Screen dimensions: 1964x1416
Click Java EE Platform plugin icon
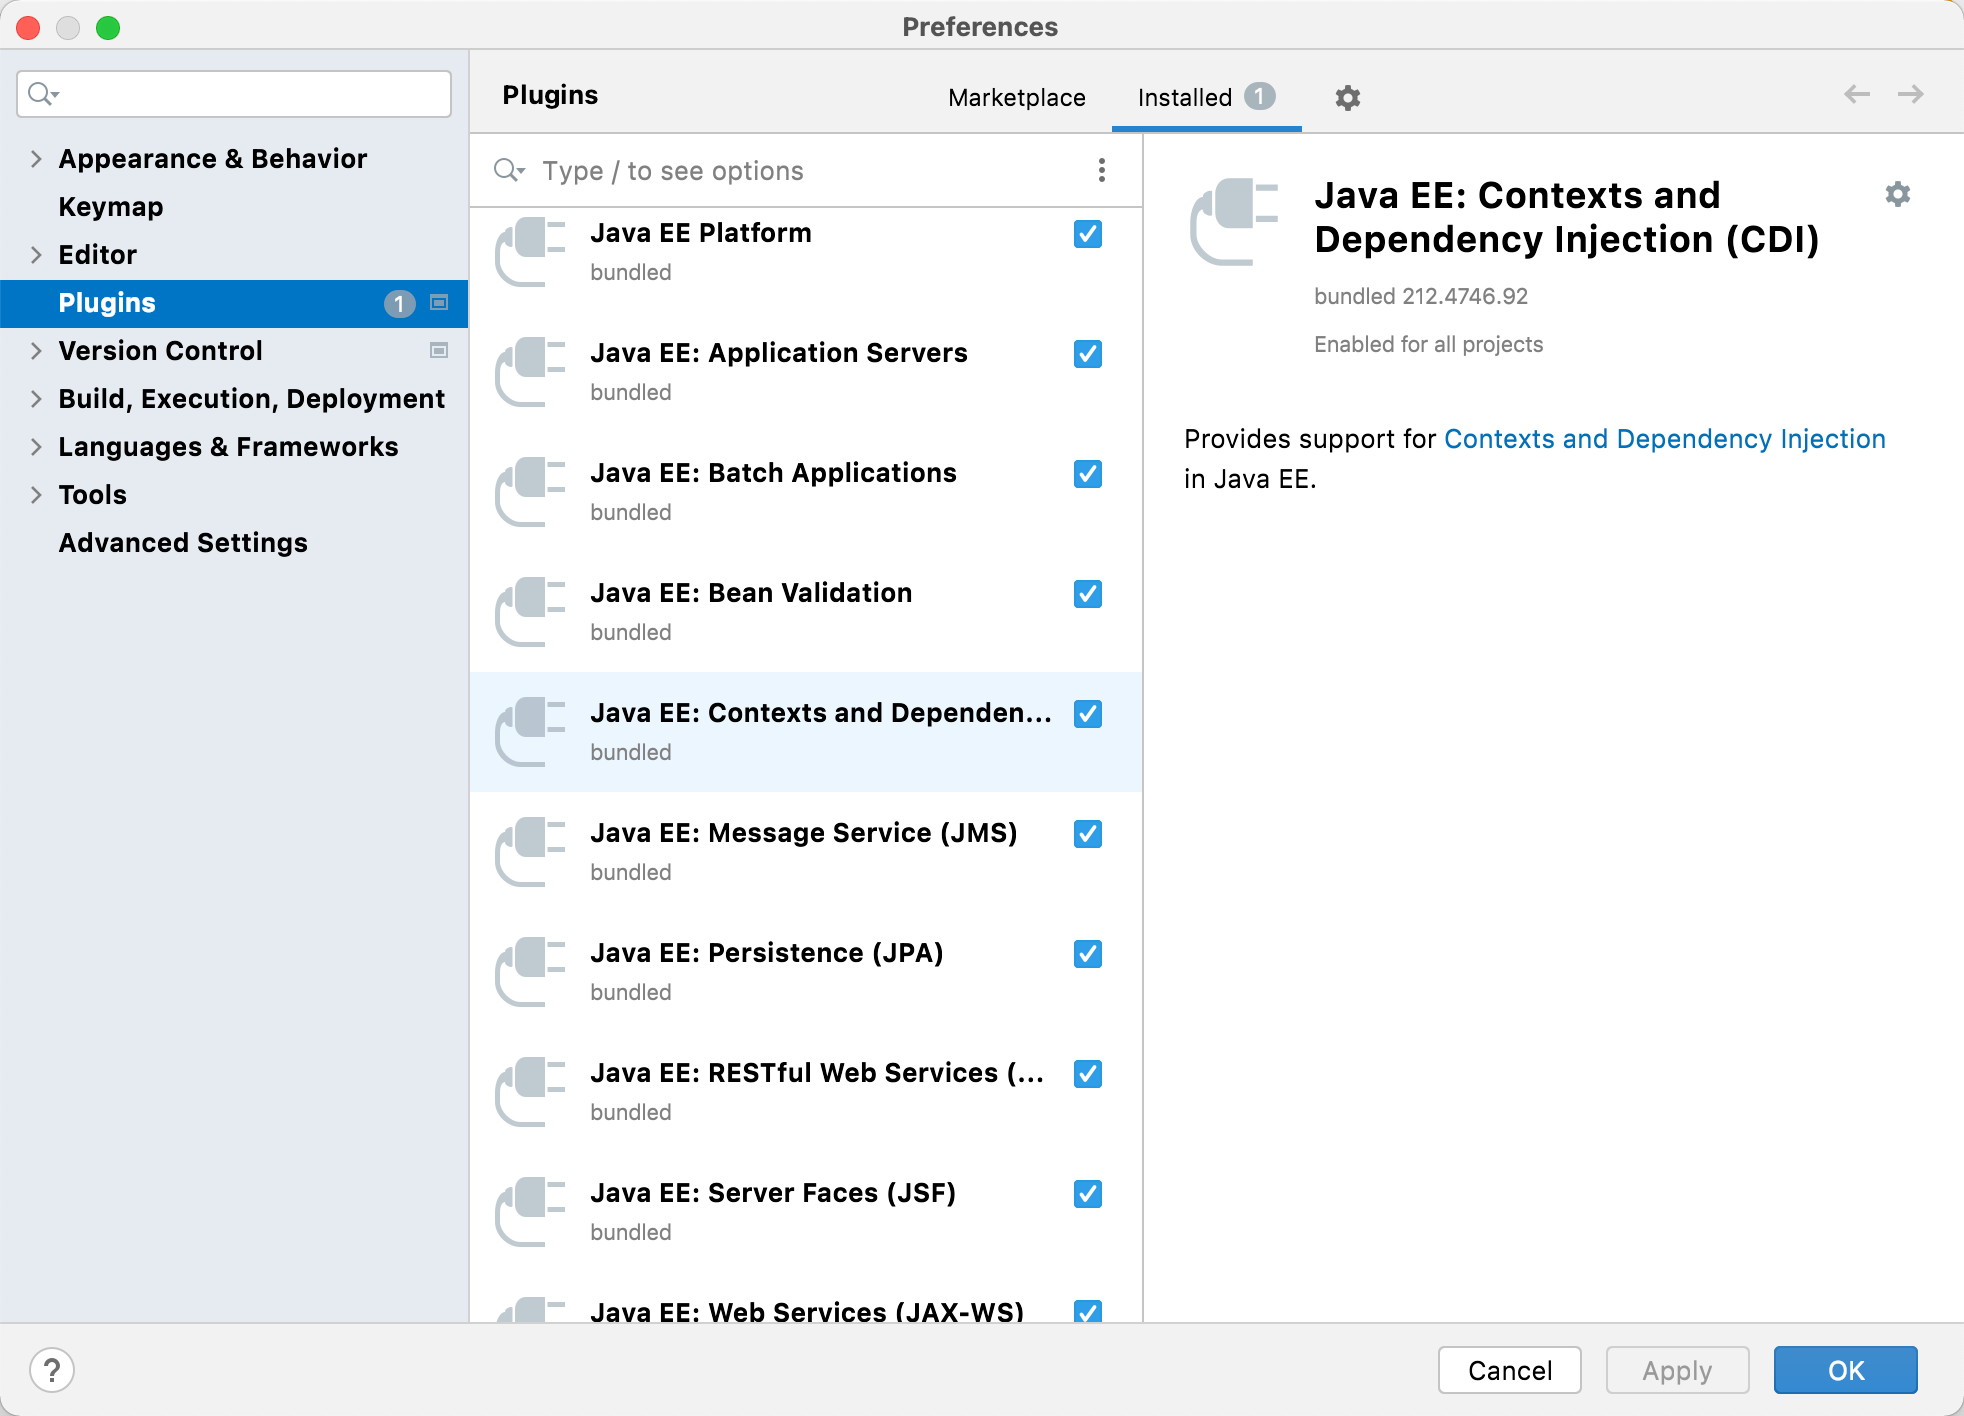[x=531, y=251]
